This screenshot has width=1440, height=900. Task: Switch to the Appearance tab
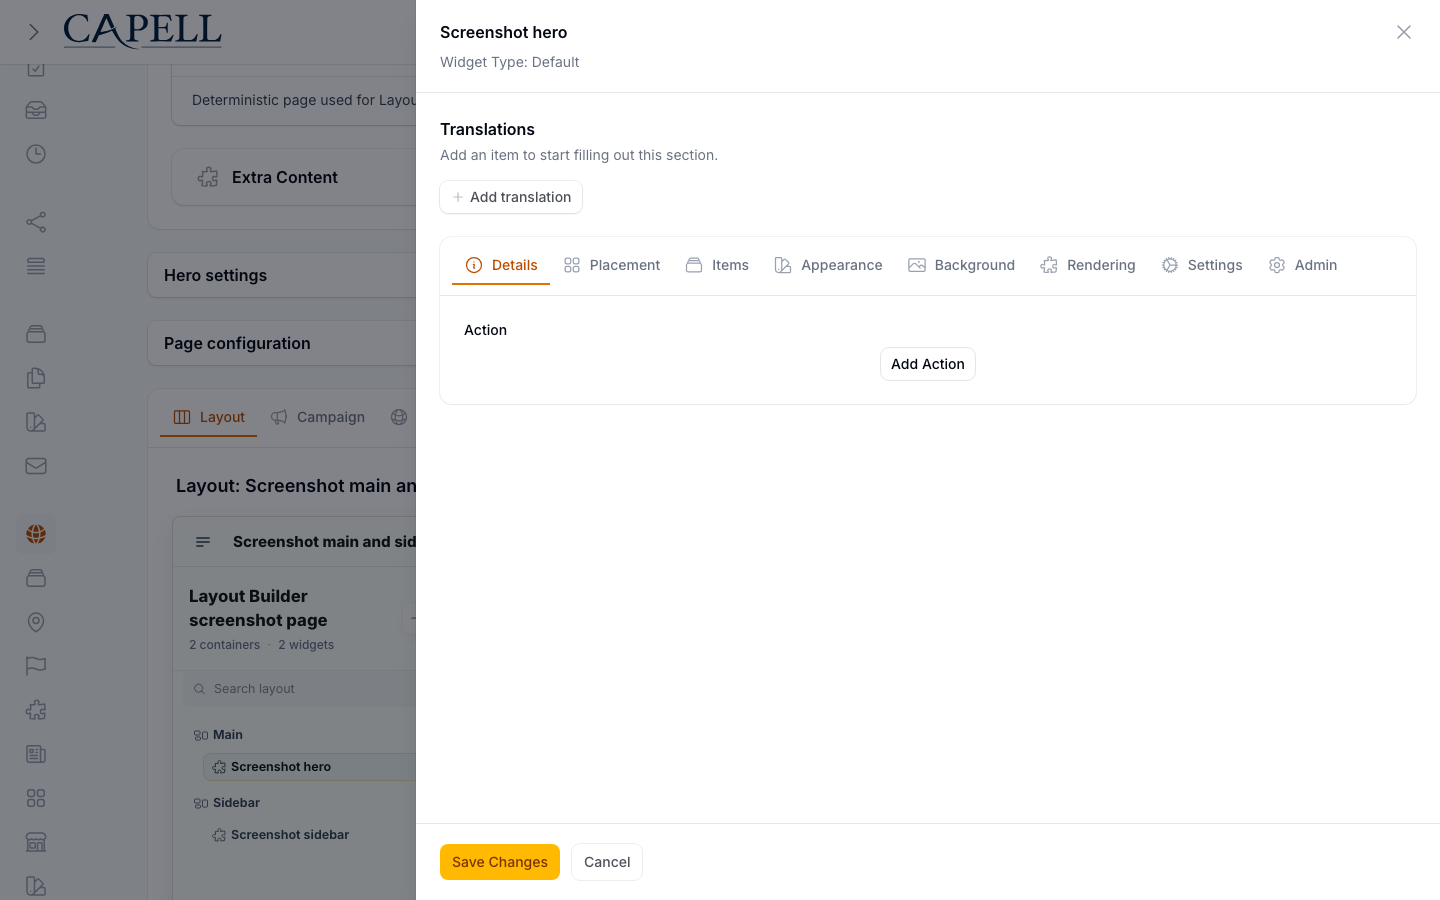(x=828, y=265)
